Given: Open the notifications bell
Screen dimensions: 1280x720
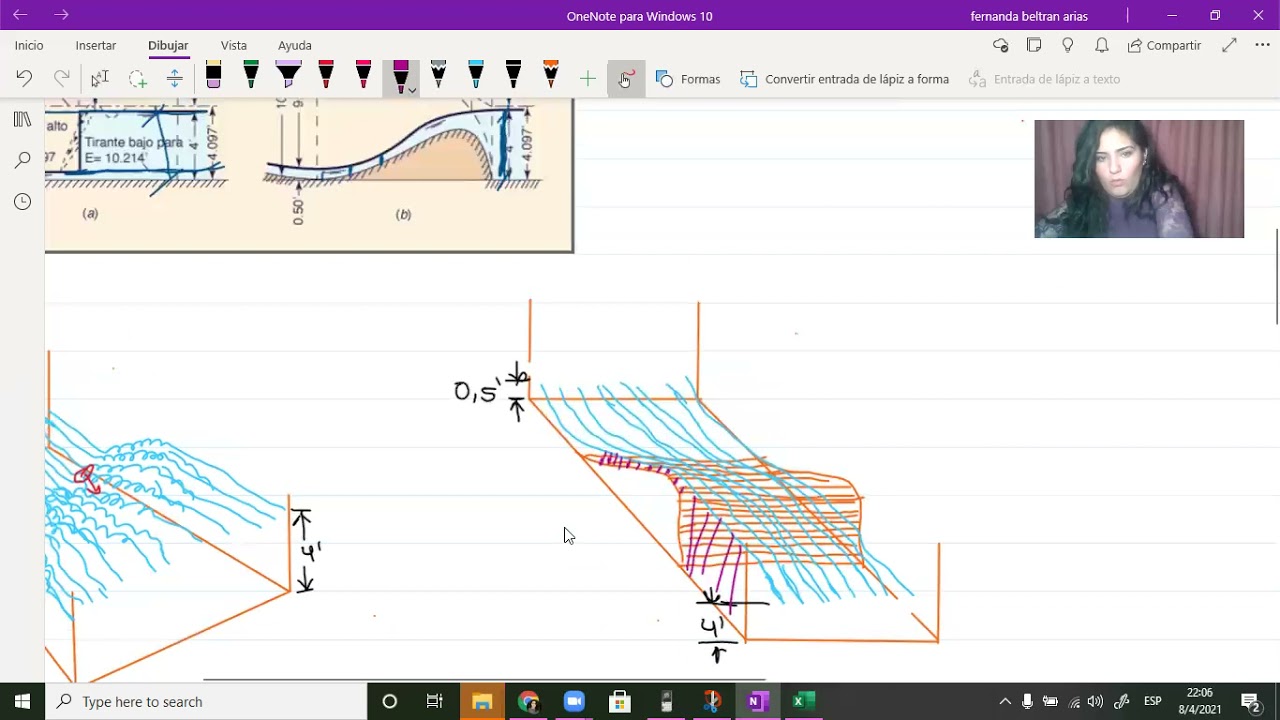Looking at the screenshot, I should pyautogui.click(x=1101, y=45).
